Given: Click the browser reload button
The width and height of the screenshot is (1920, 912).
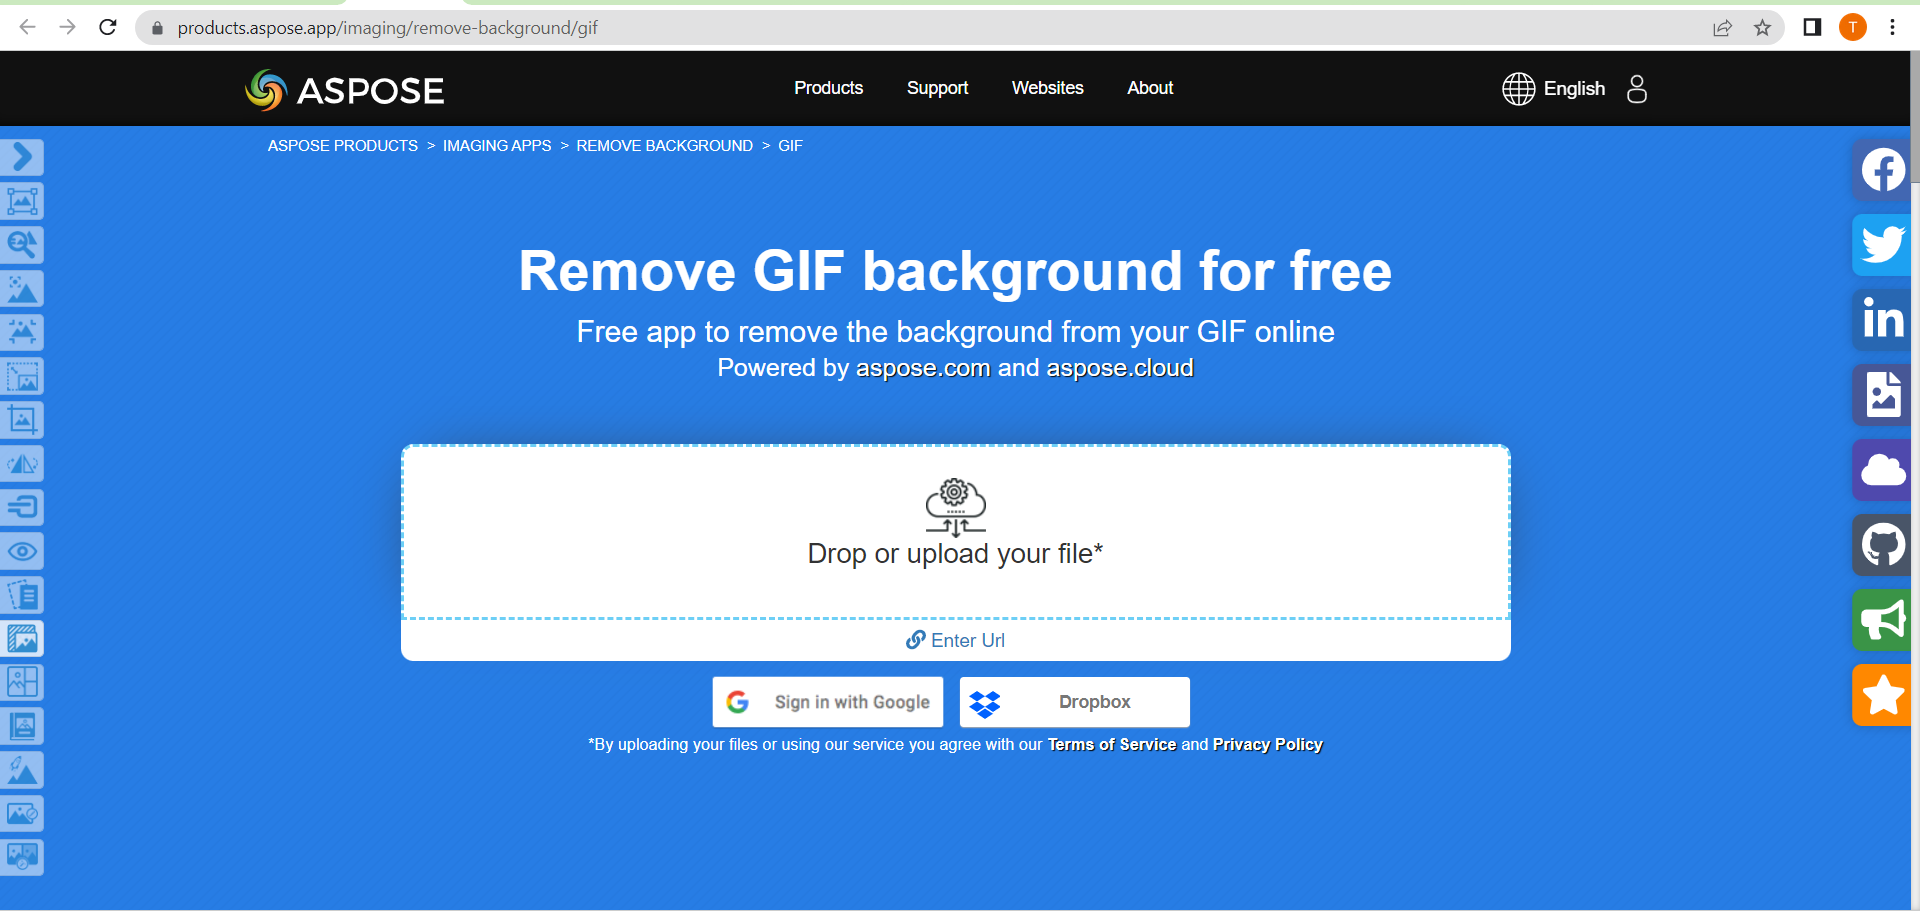Looking at the screenshot, I should point(108,27).
